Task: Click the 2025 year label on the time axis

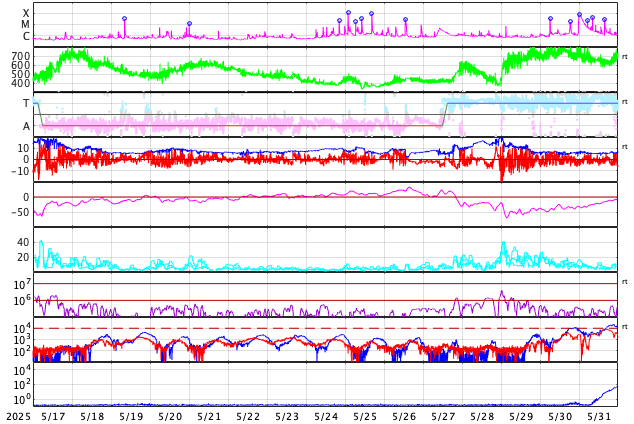Action: pos(18,416)
